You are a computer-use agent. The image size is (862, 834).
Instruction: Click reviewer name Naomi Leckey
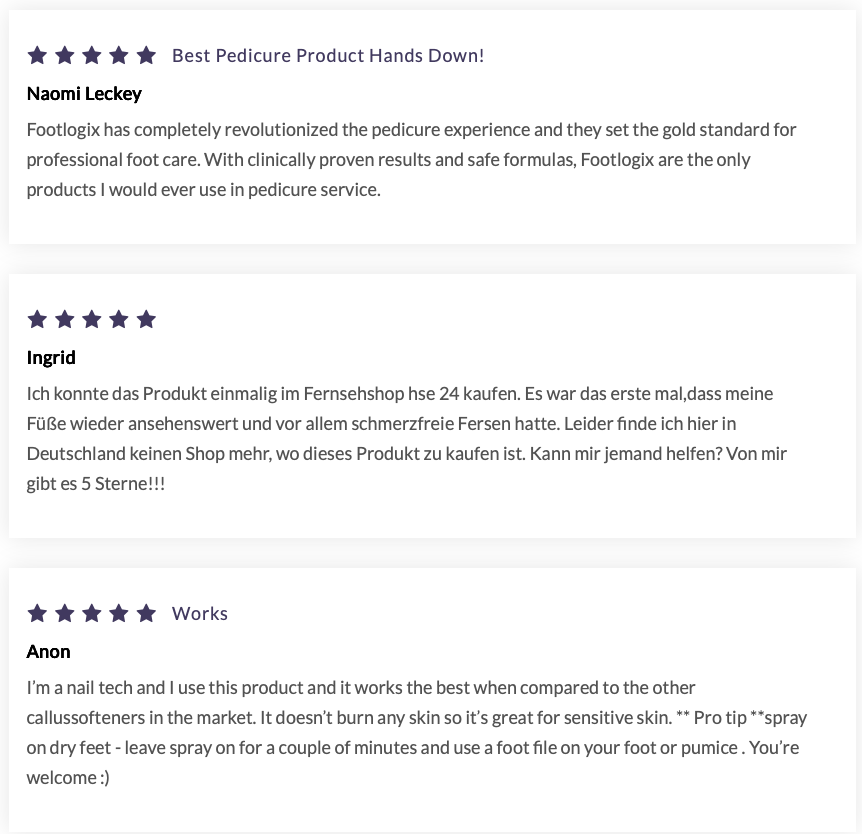coord(84,94)
